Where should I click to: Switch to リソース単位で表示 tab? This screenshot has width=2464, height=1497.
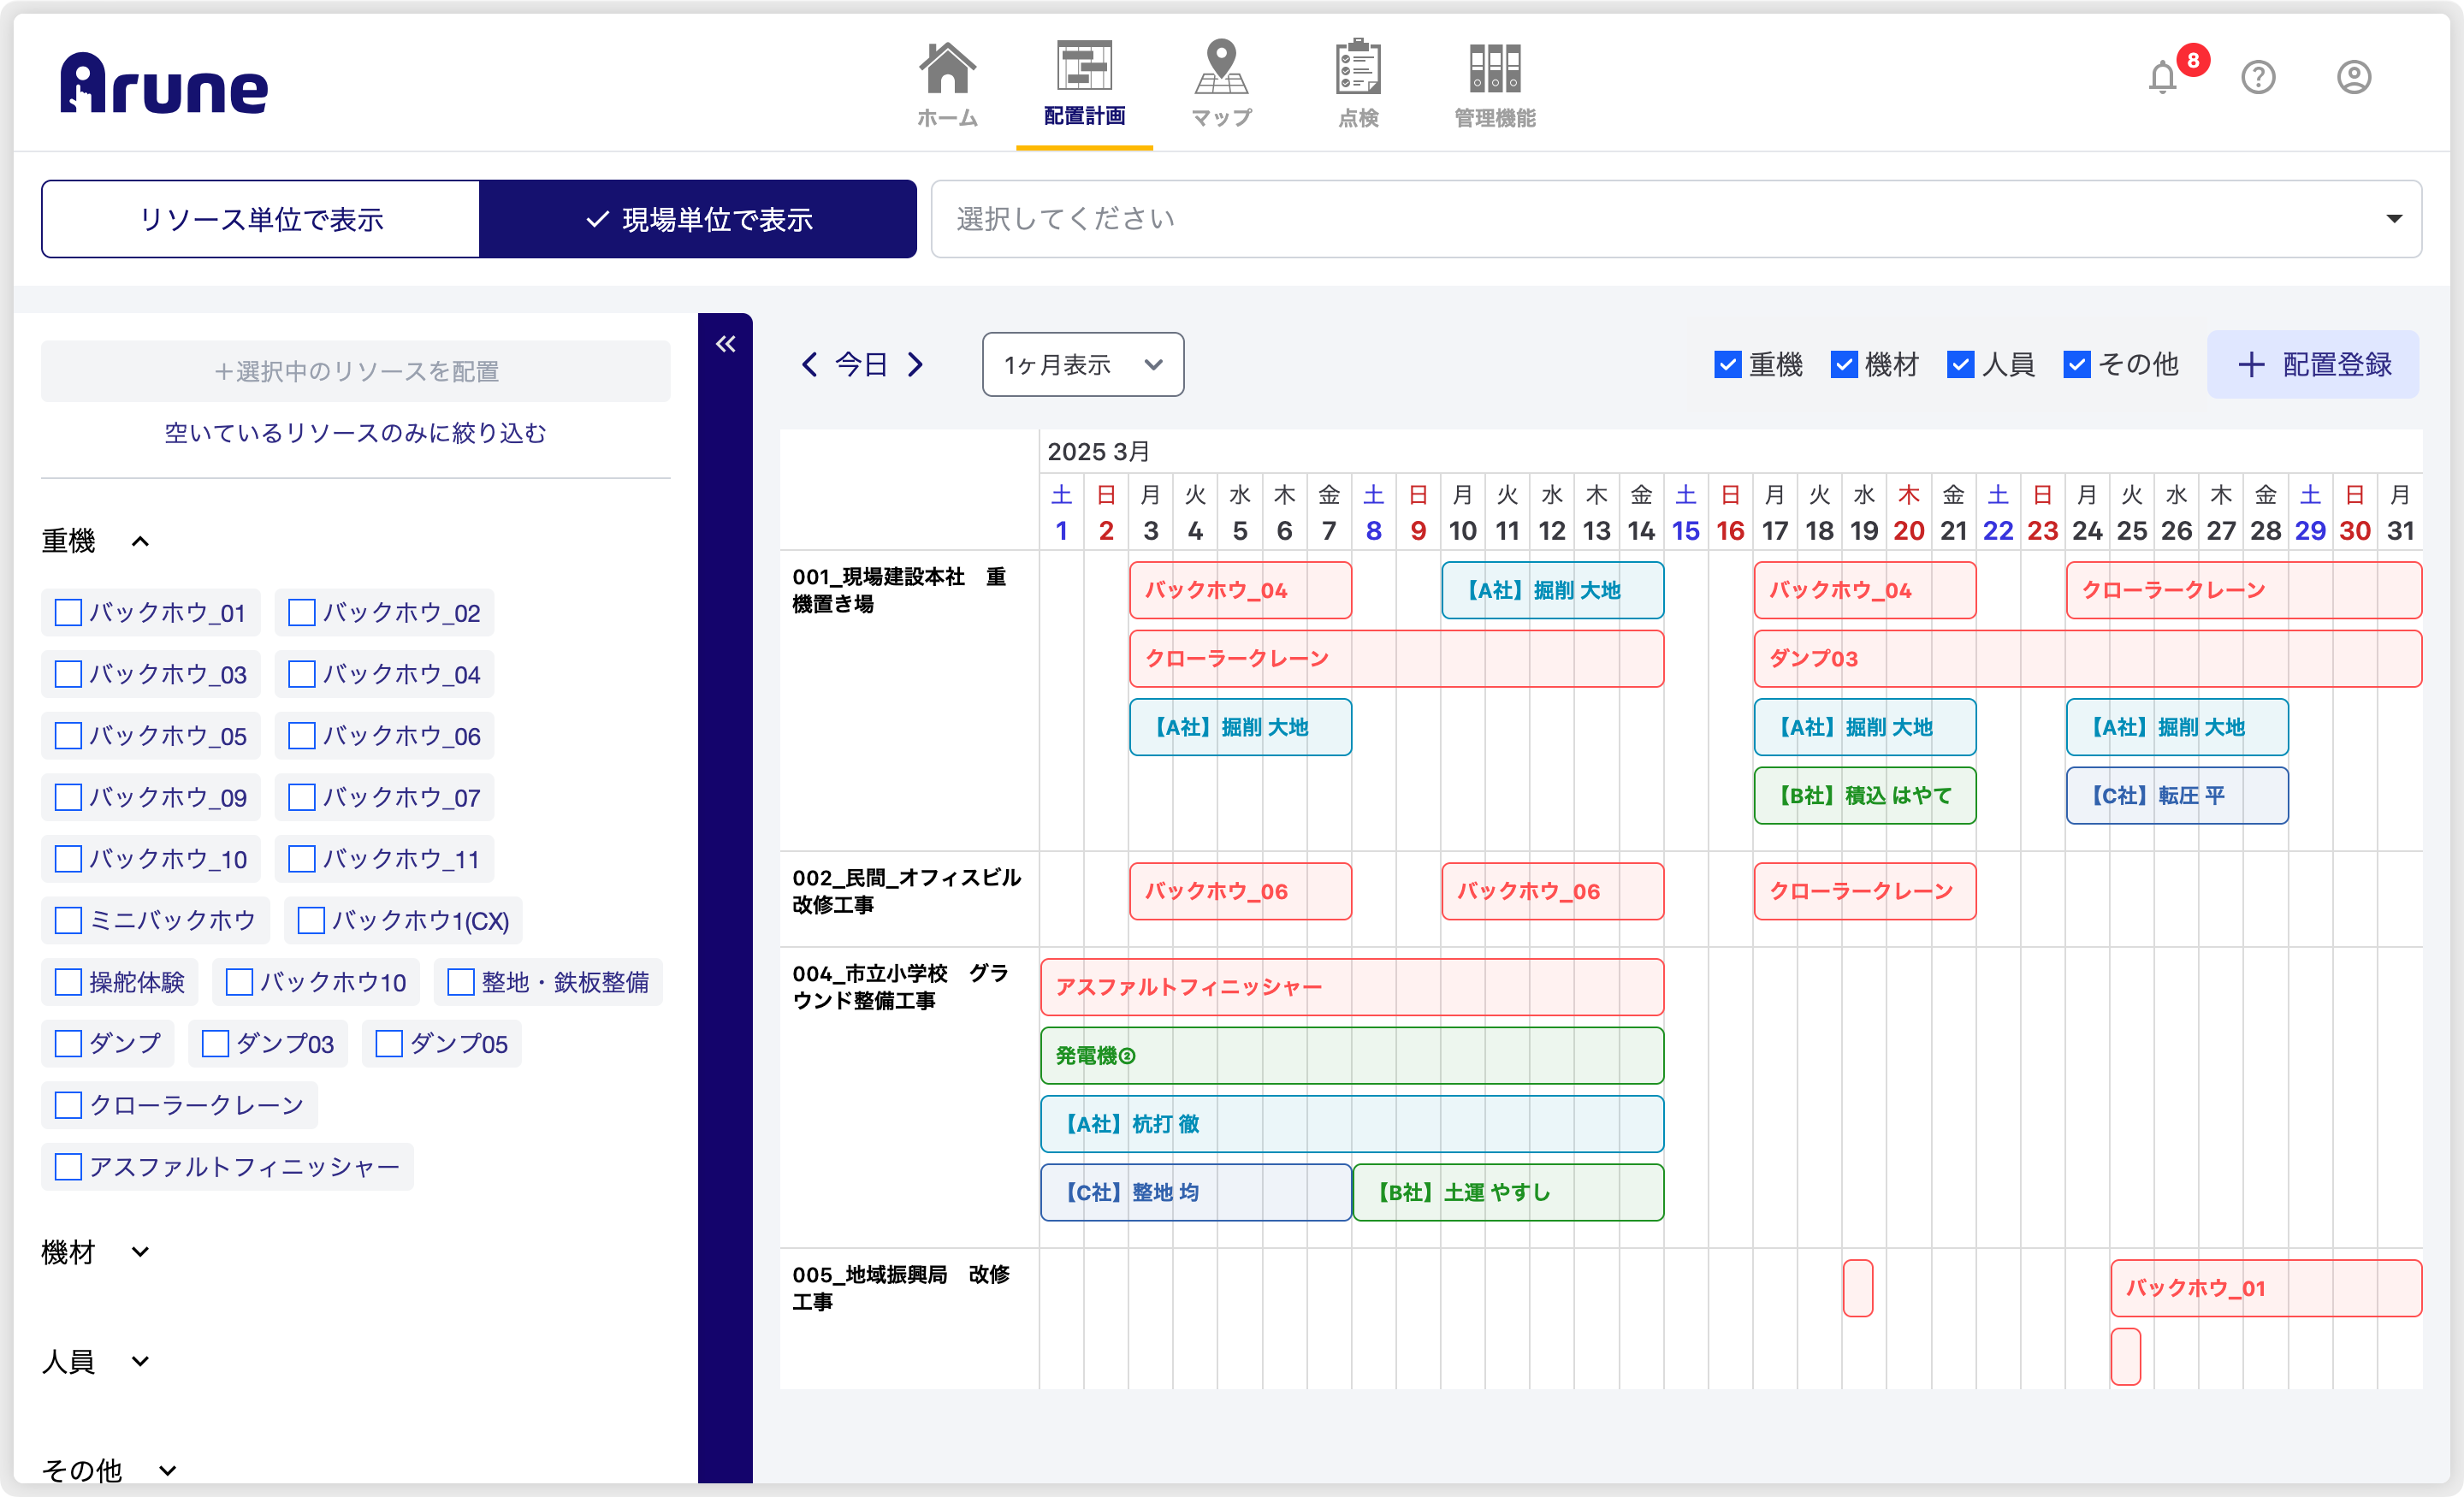pyautogui.click(x=261, y=219)
